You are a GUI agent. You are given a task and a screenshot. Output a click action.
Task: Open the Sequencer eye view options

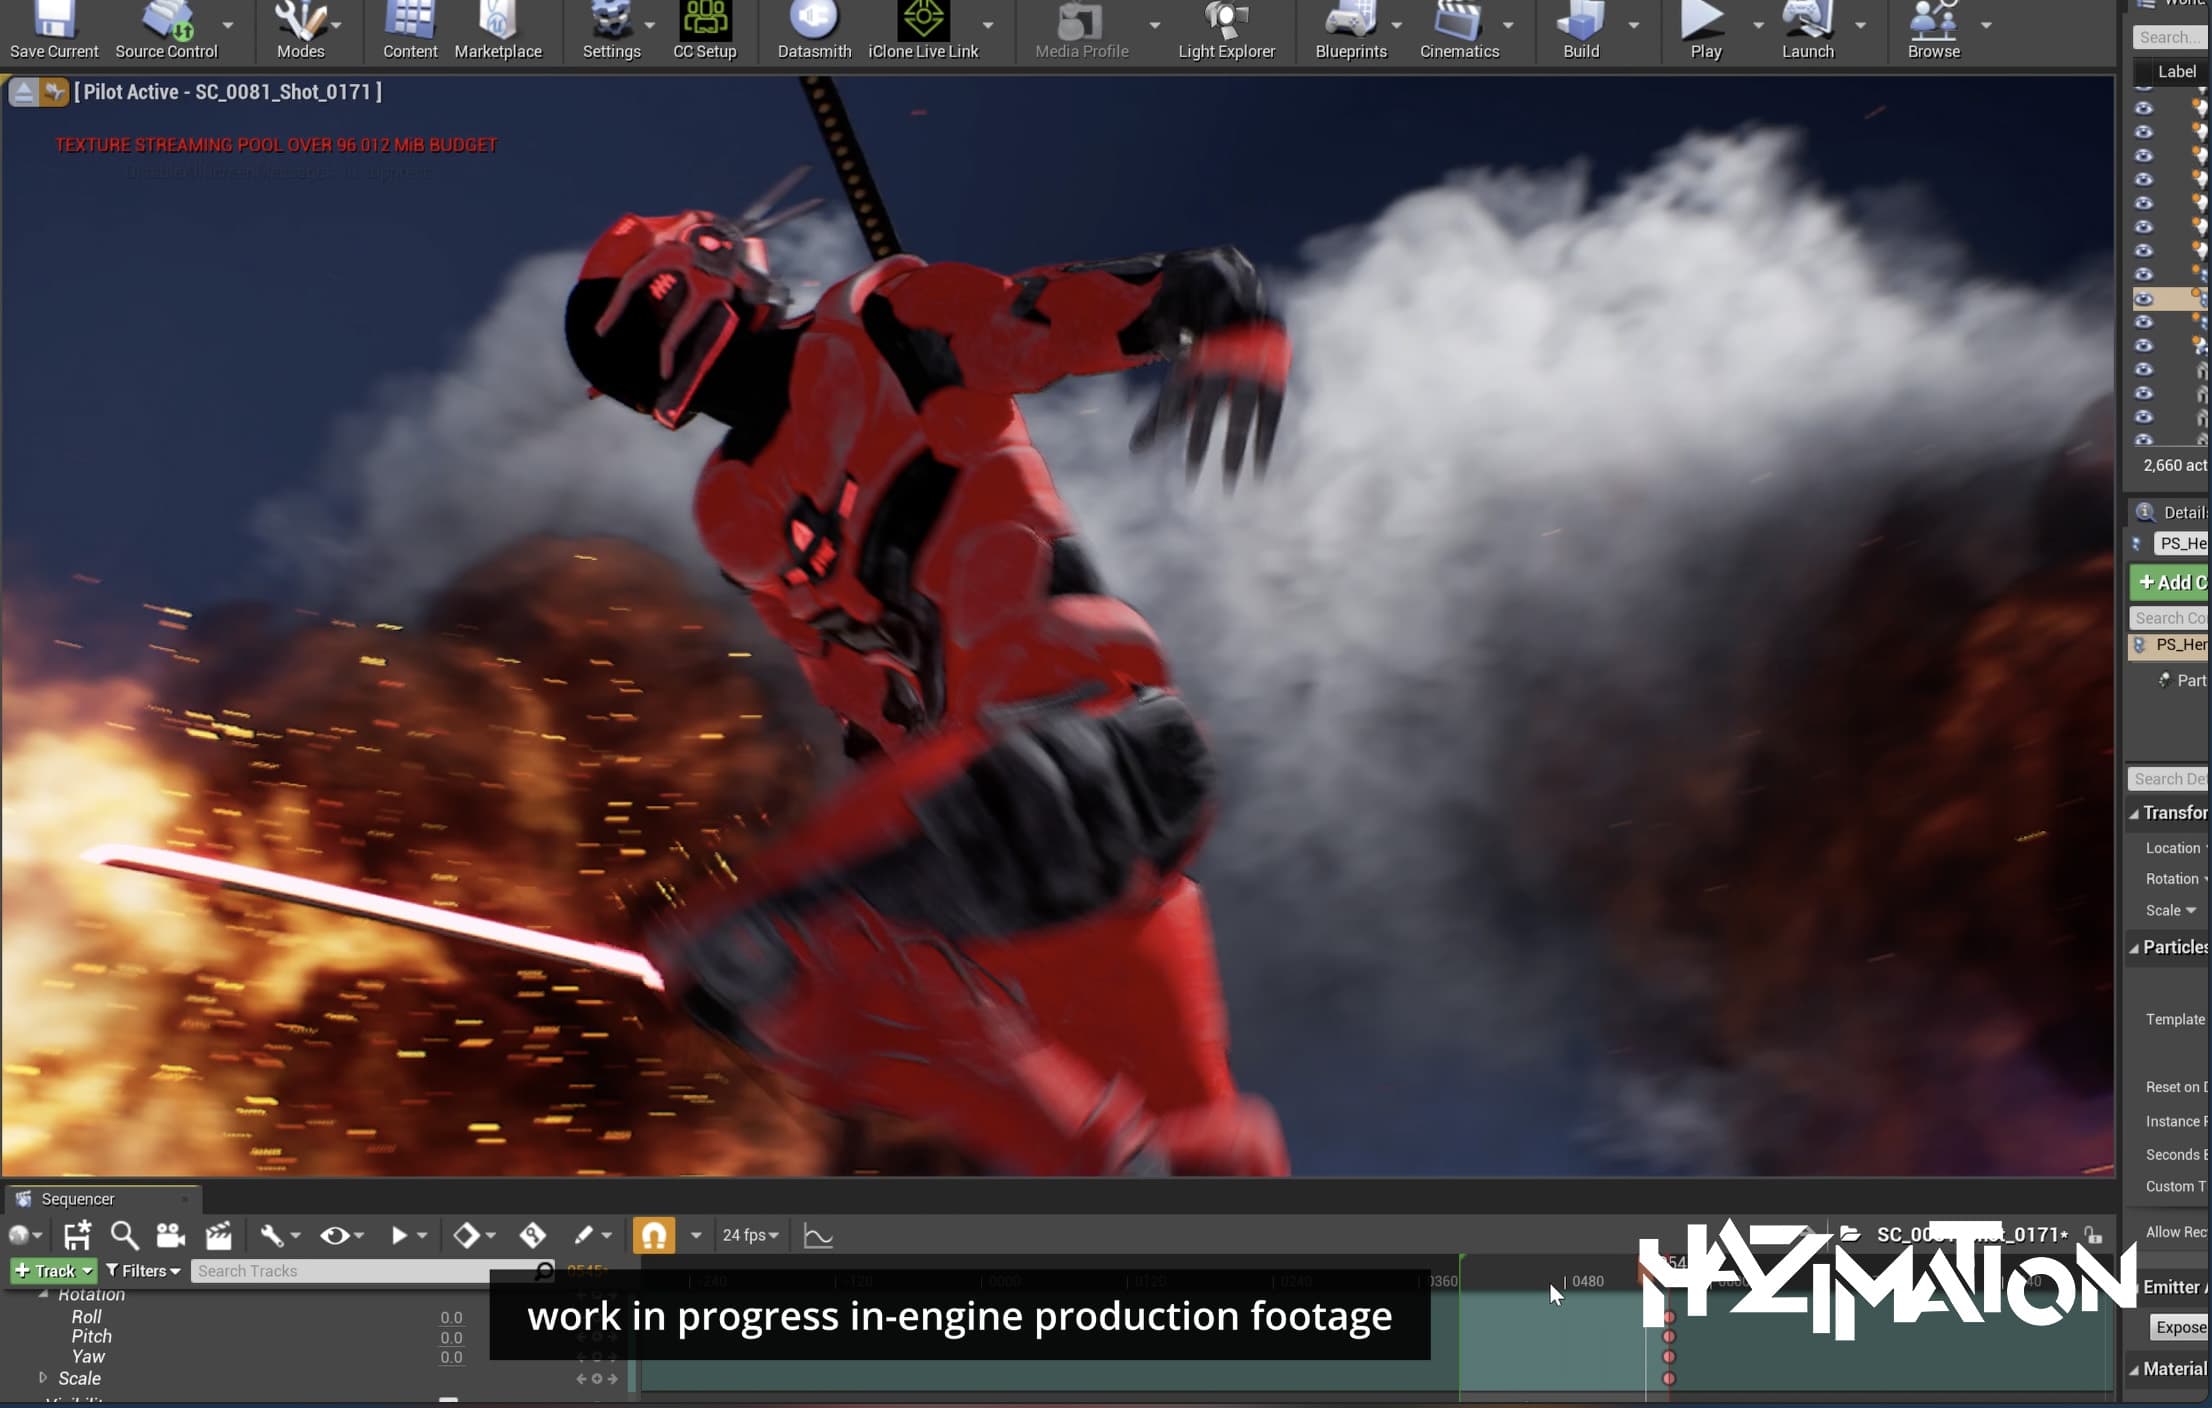pos(334,1235)
